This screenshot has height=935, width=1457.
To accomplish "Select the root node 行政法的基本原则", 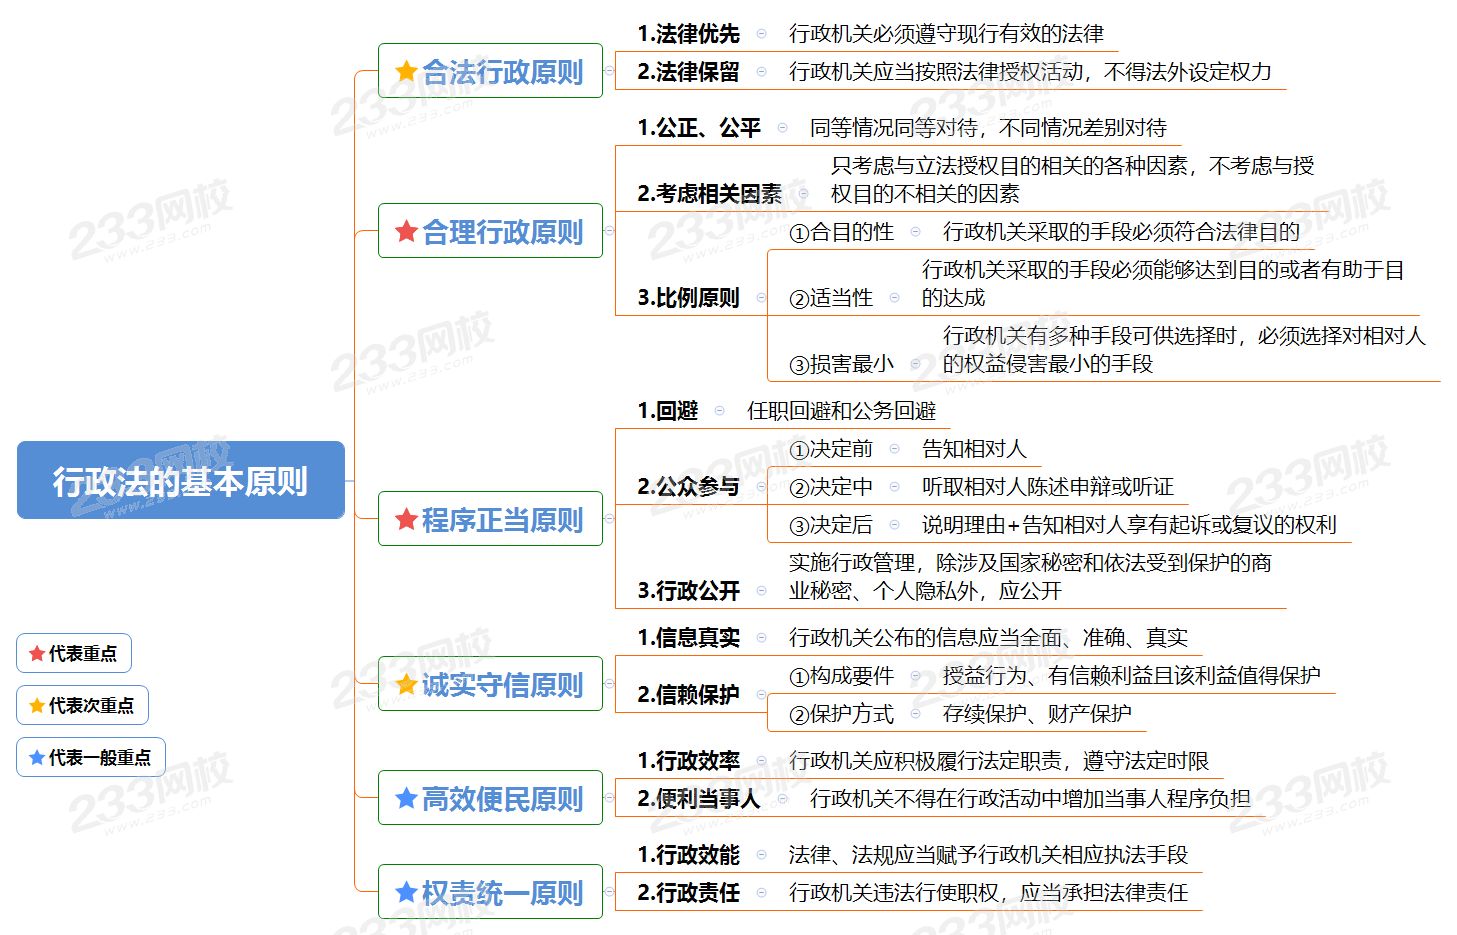I will point(181,481).
